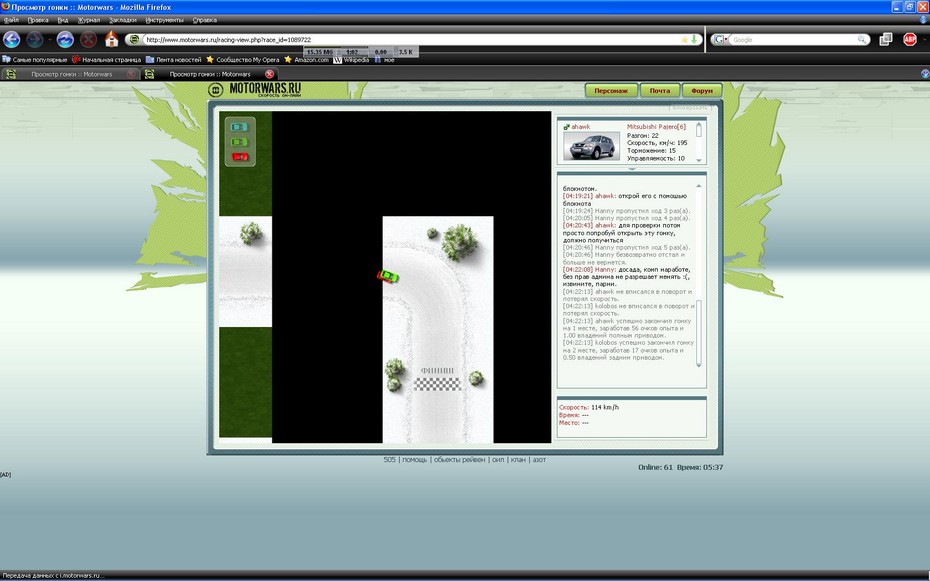Image resolution: width=930 pixels, height=581 pixels.
Task: Open the Правка menu
Action: 38,20
